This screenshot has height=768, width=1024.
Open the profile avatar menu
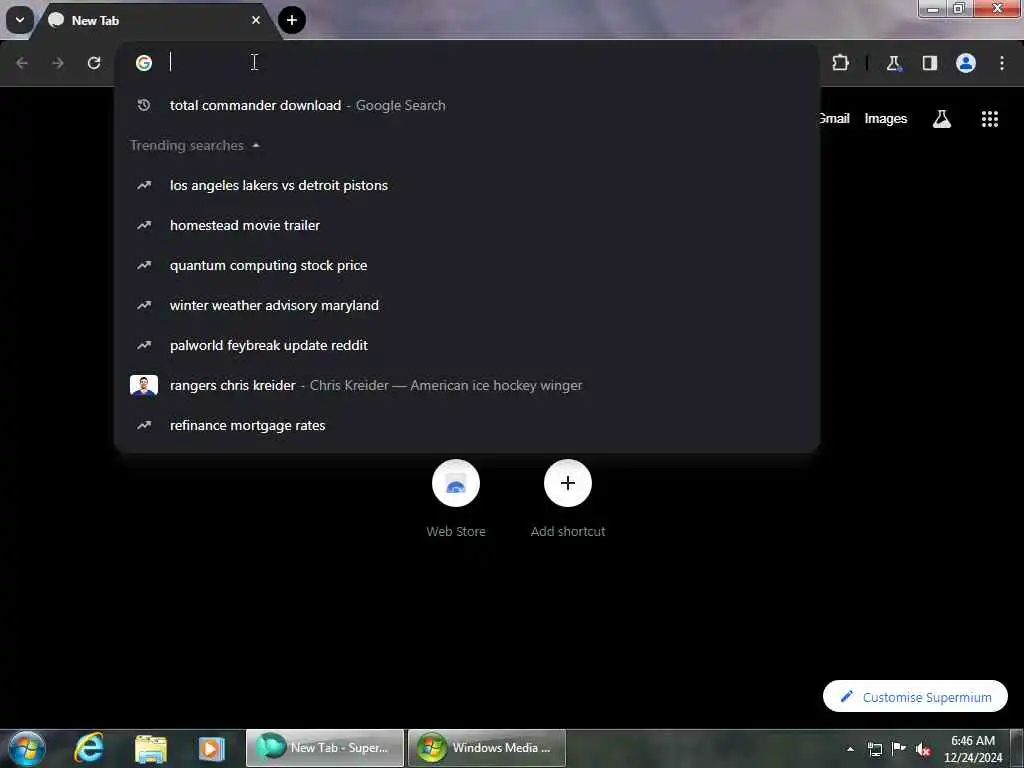tap(966, 63)
